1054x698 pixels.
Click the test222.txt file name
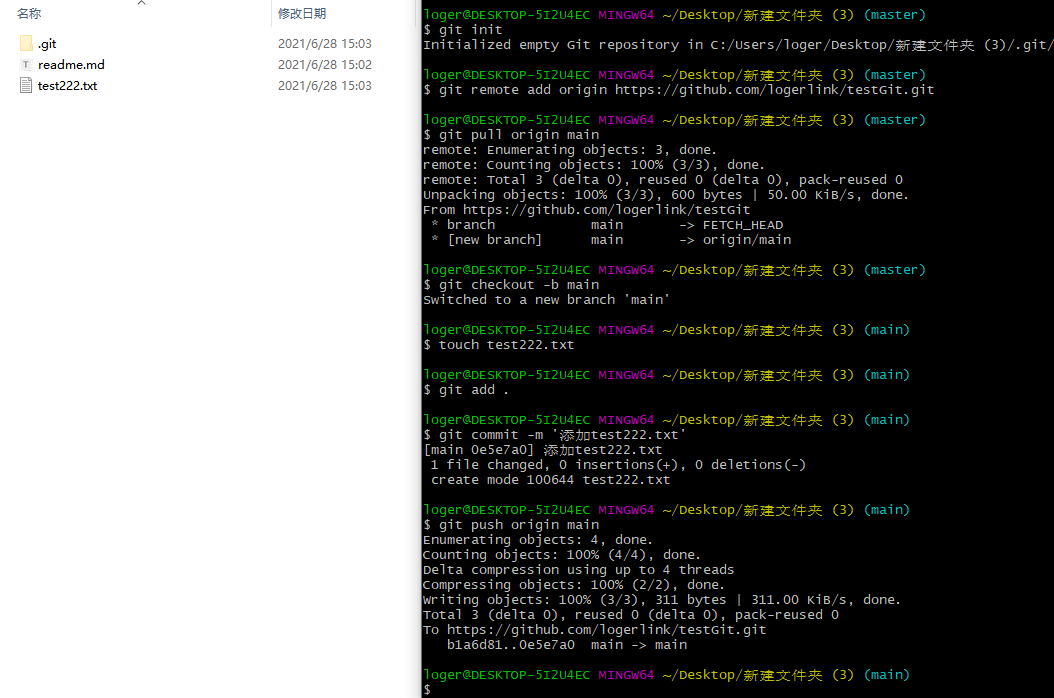click(67, 85)
